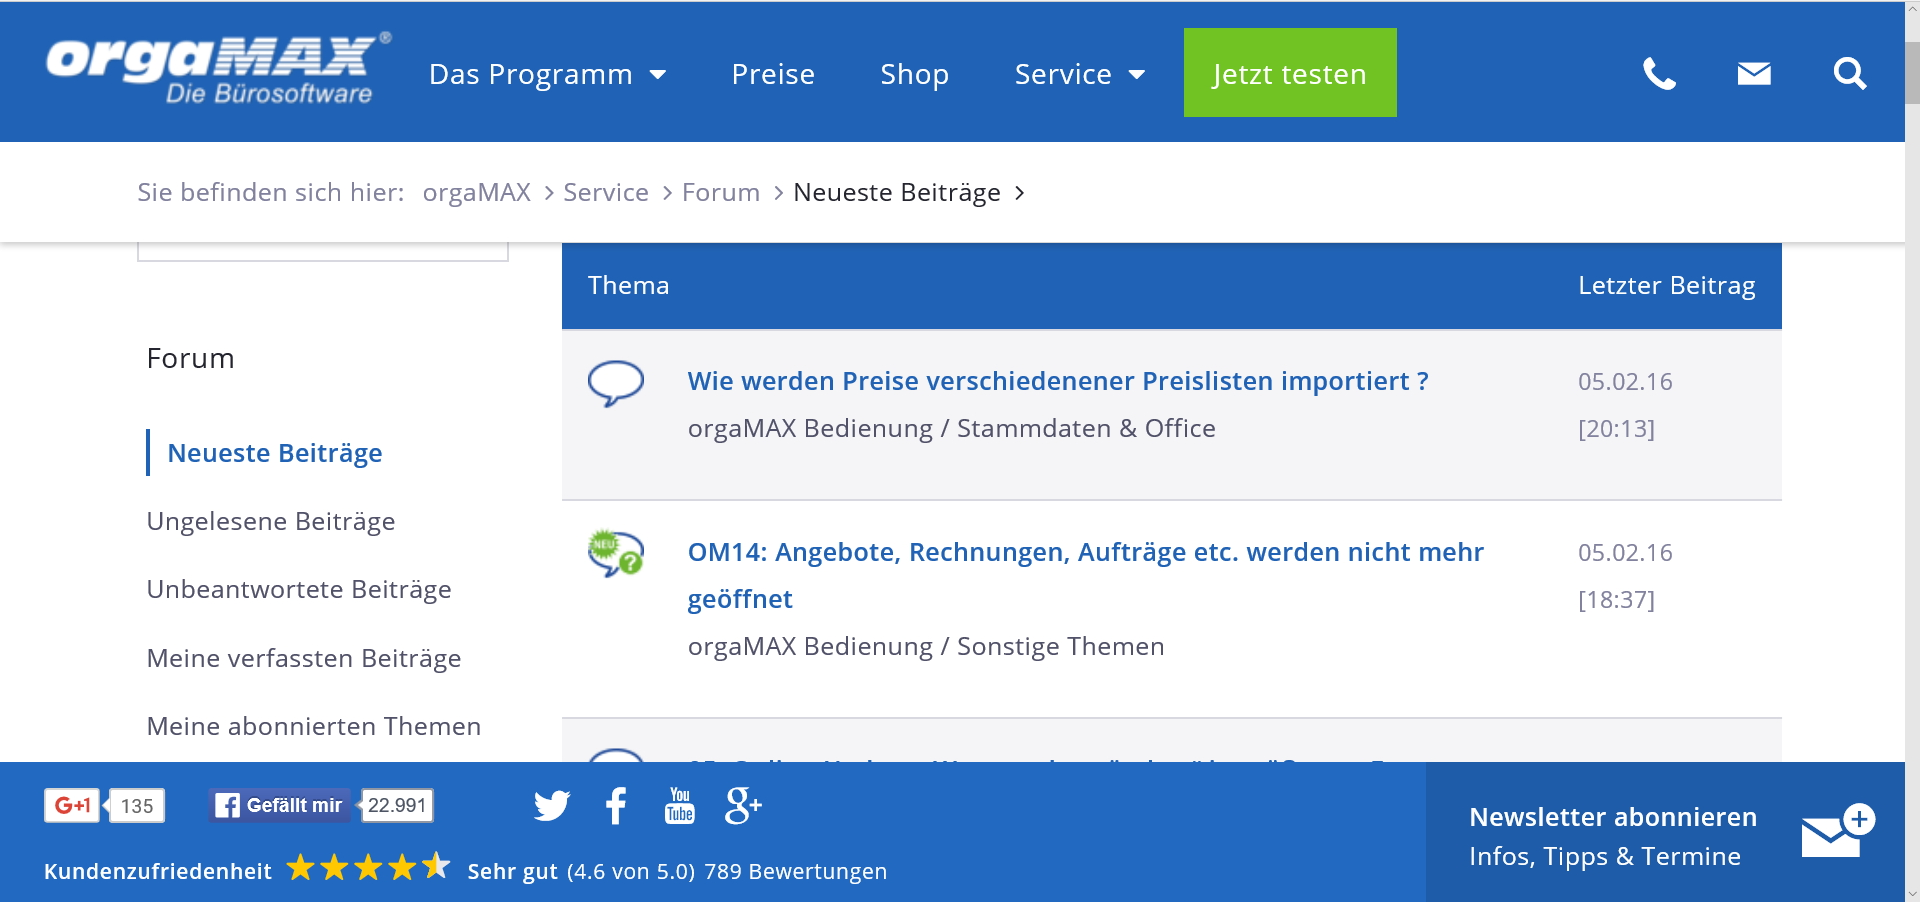Open the Facebook icon in footer

point(616,805)
